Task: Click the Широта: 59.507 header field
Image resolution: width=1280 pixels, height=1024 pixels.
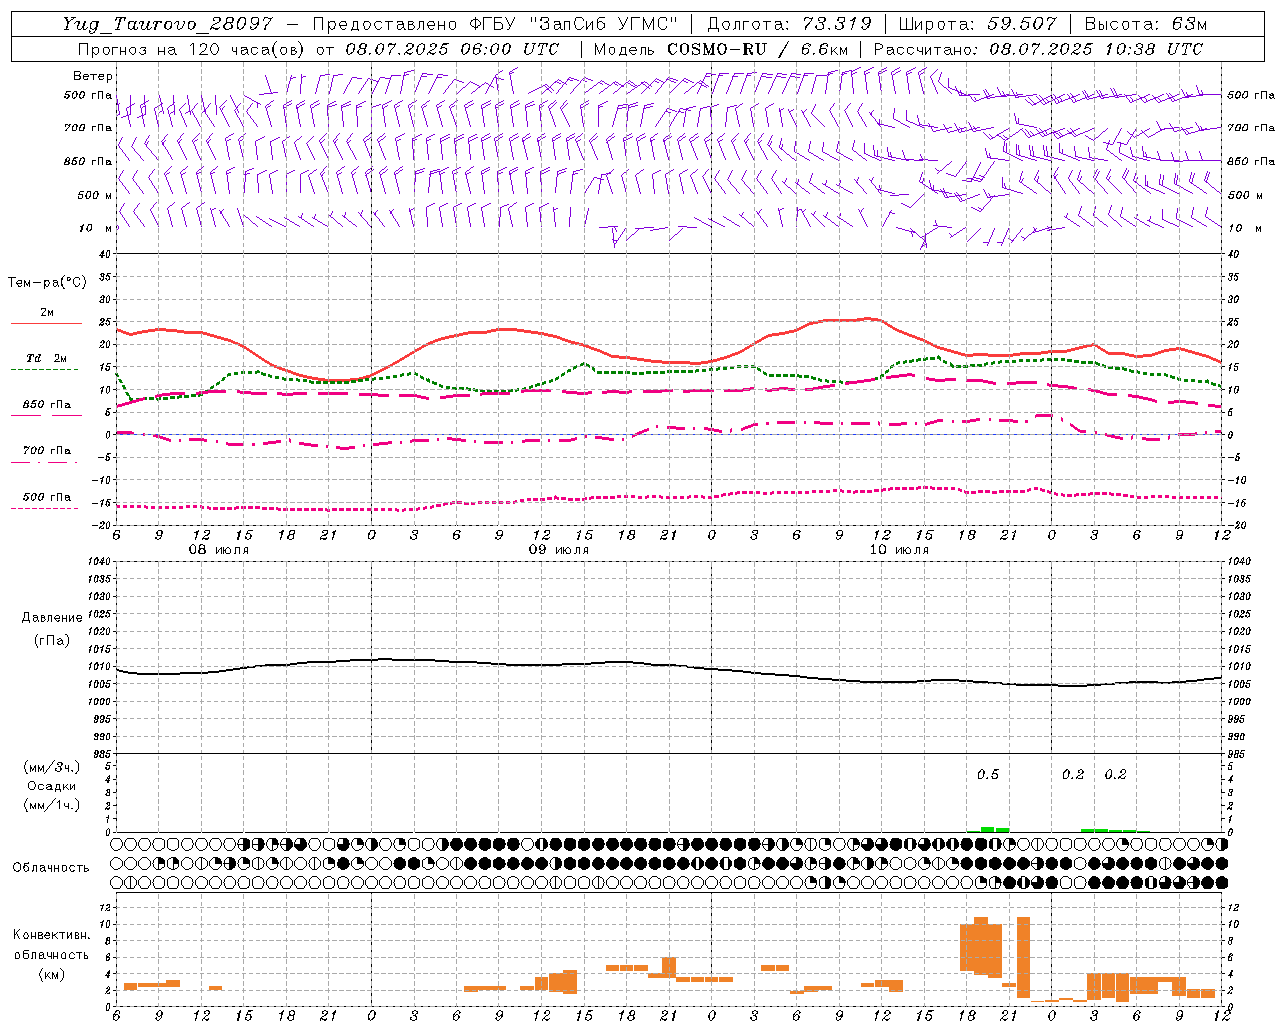Action: pos(977,24)
